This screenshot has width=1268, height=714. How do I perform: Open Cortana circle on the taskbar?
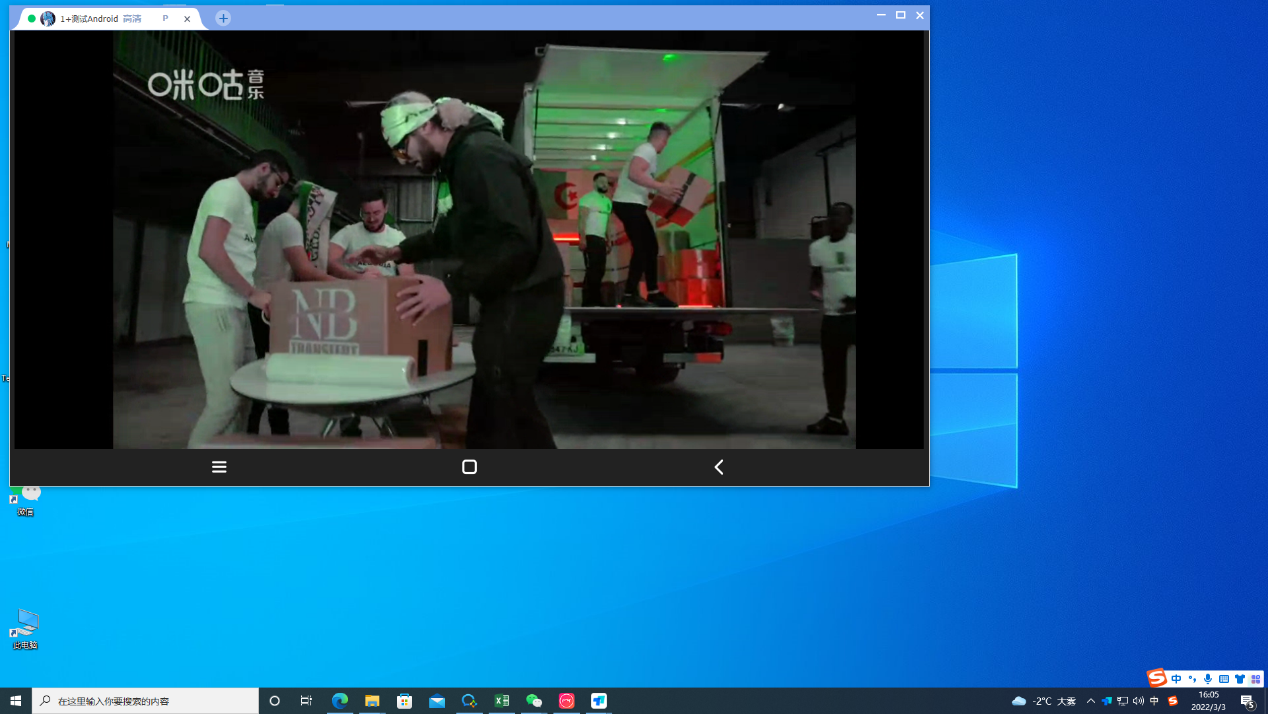(275, 701)
